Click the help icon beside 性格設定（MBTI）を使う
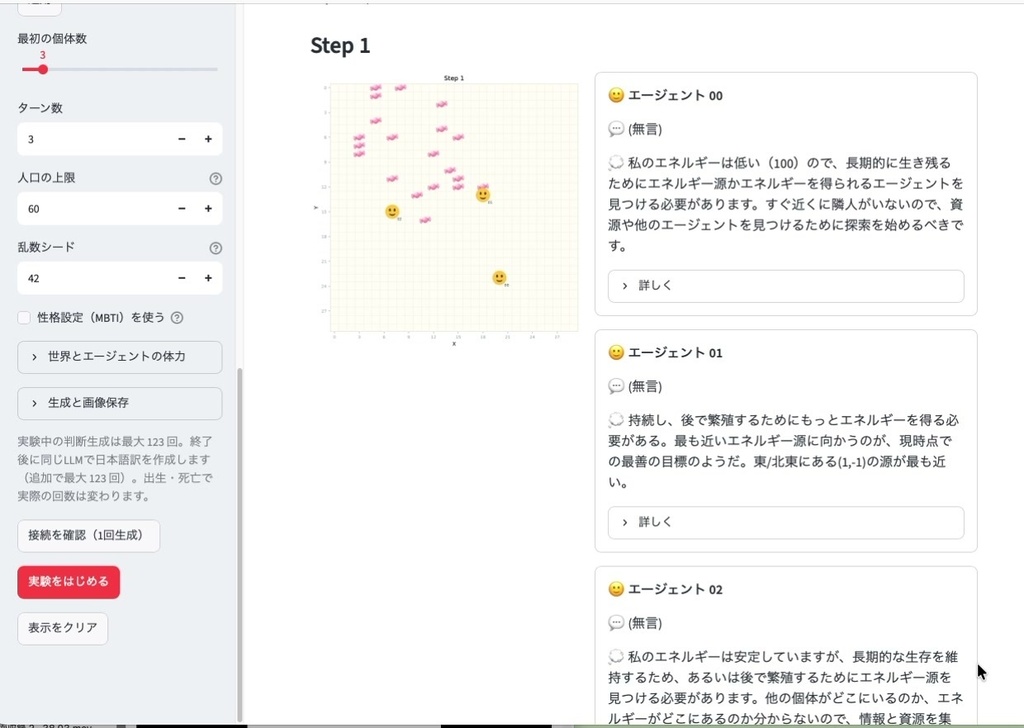Screen dimensions: 1024x728 177,317
